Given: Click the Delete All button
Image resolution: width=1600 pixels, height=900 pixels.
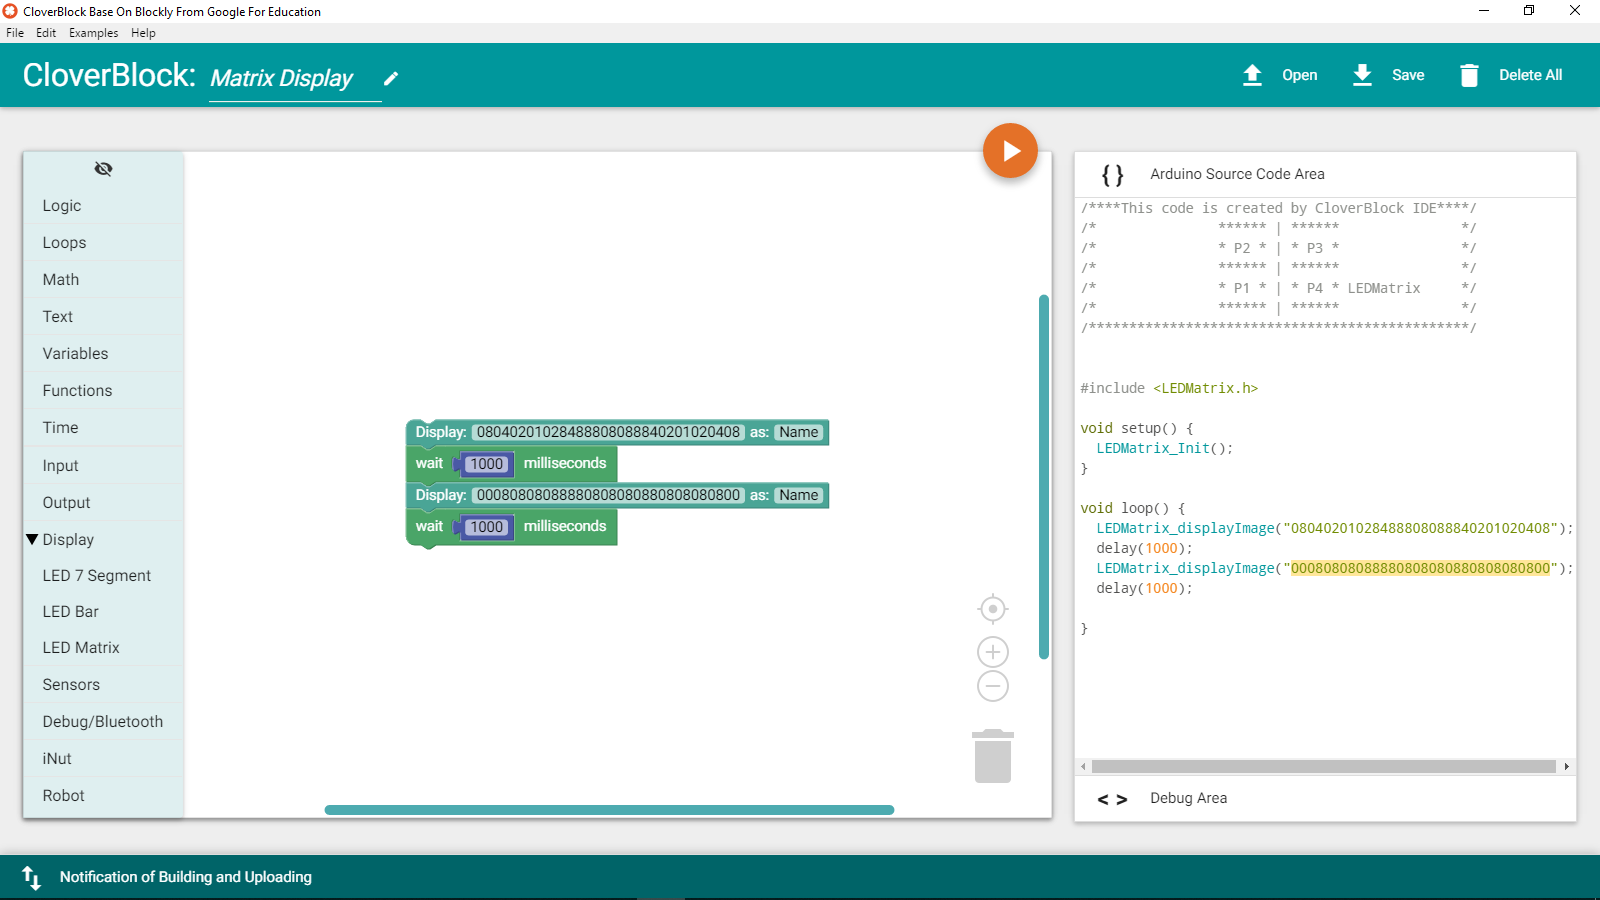Looking at the screenshot, I should pos(1511,75).
